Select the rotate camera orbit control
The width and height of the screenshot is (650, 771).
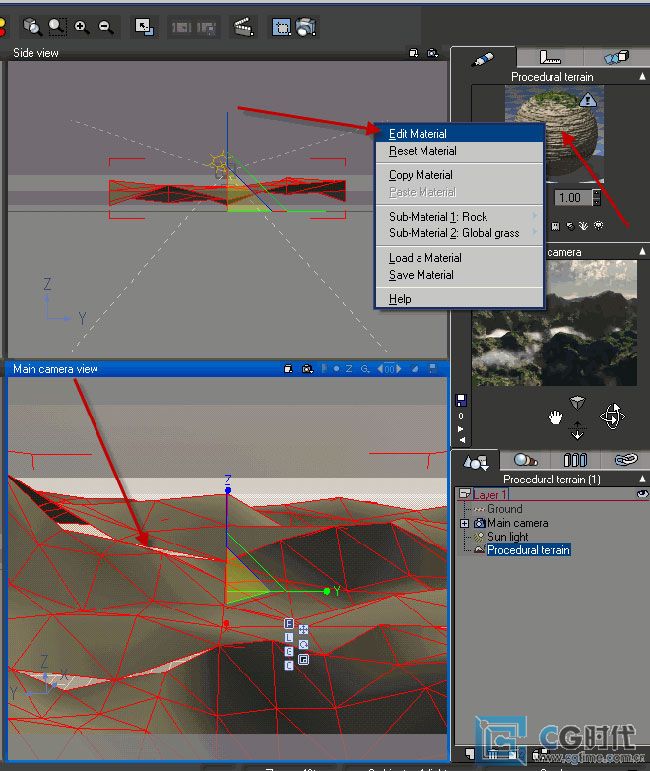[612, 416]
